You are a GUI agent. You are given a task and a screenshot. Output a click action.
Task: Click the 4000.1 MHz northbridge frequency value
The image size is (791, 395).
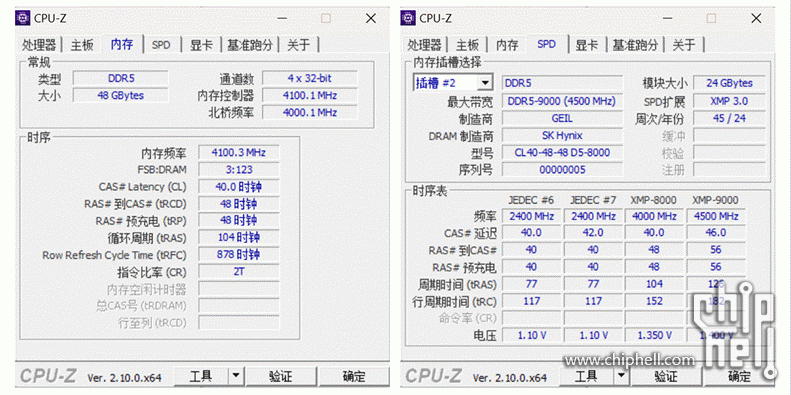point(309,112)
